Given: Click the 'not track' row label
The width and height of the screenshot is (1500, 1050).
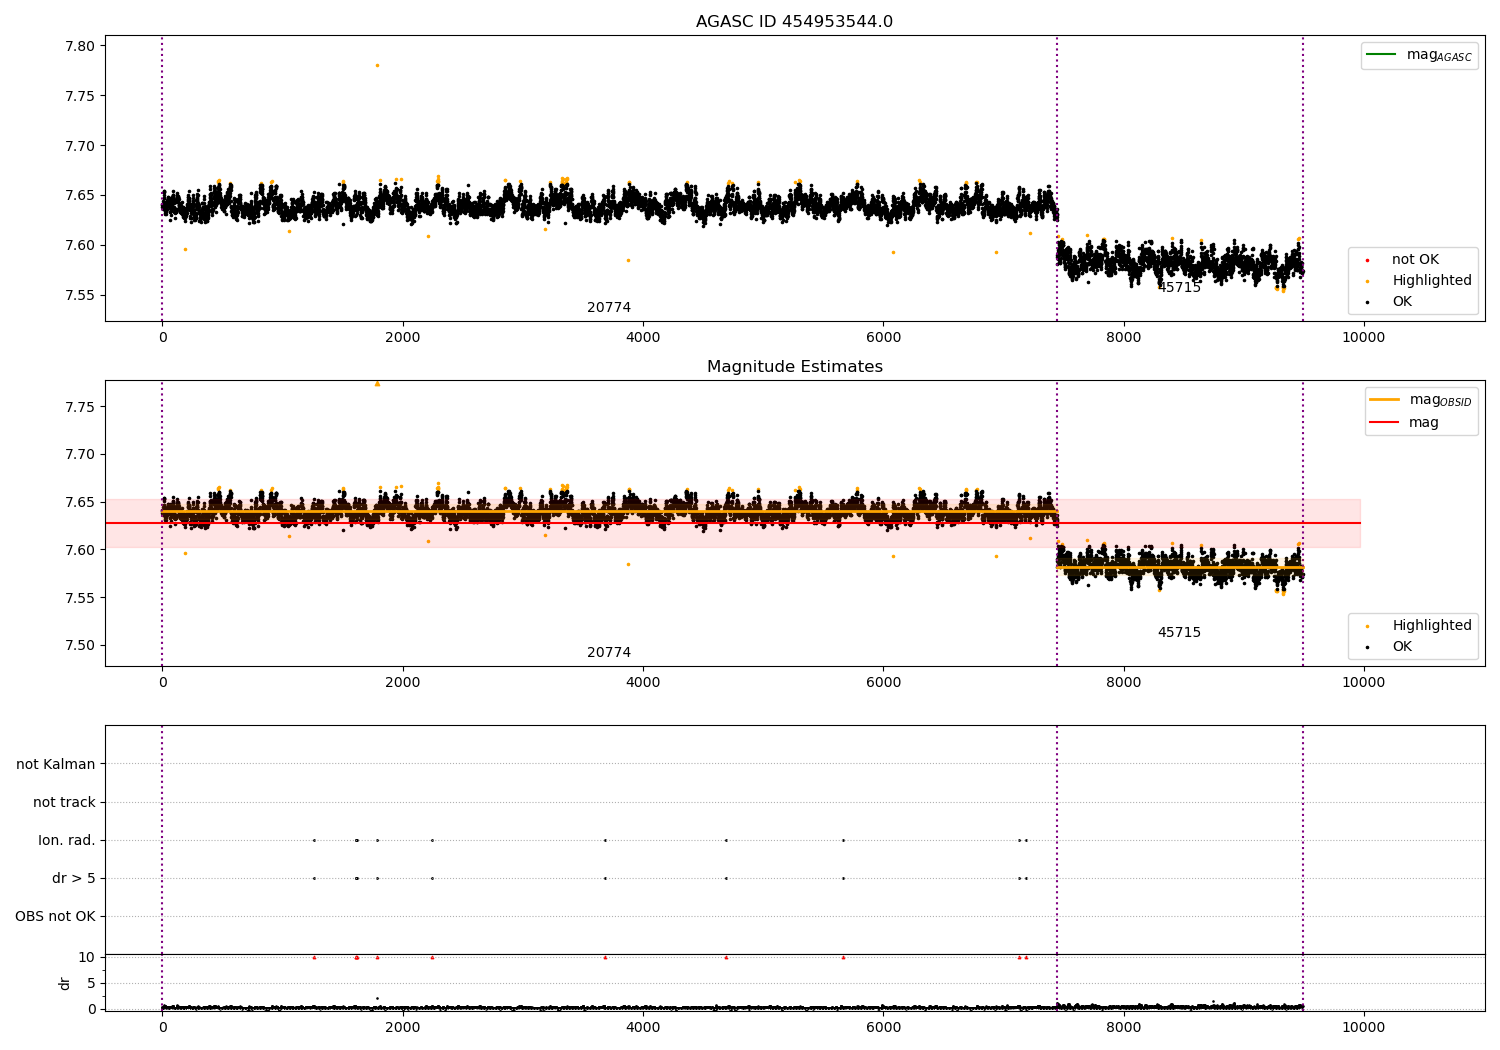Looking at the screenshot, I should point(64,803).
